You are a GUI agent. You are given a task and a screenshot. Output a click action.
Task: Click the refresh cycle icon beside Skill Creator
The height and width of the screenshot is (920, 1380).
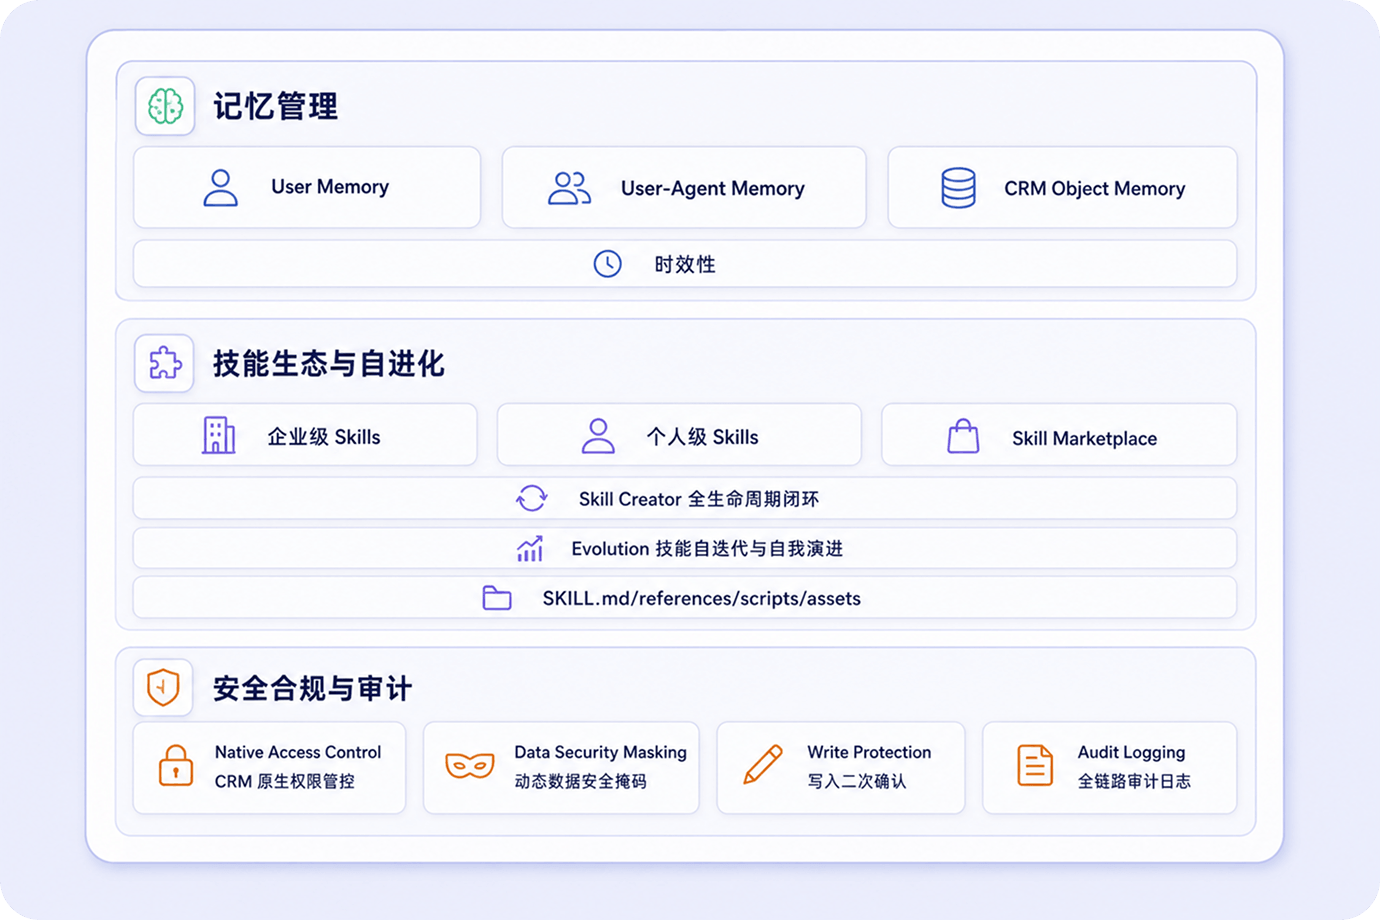(532, 498)
